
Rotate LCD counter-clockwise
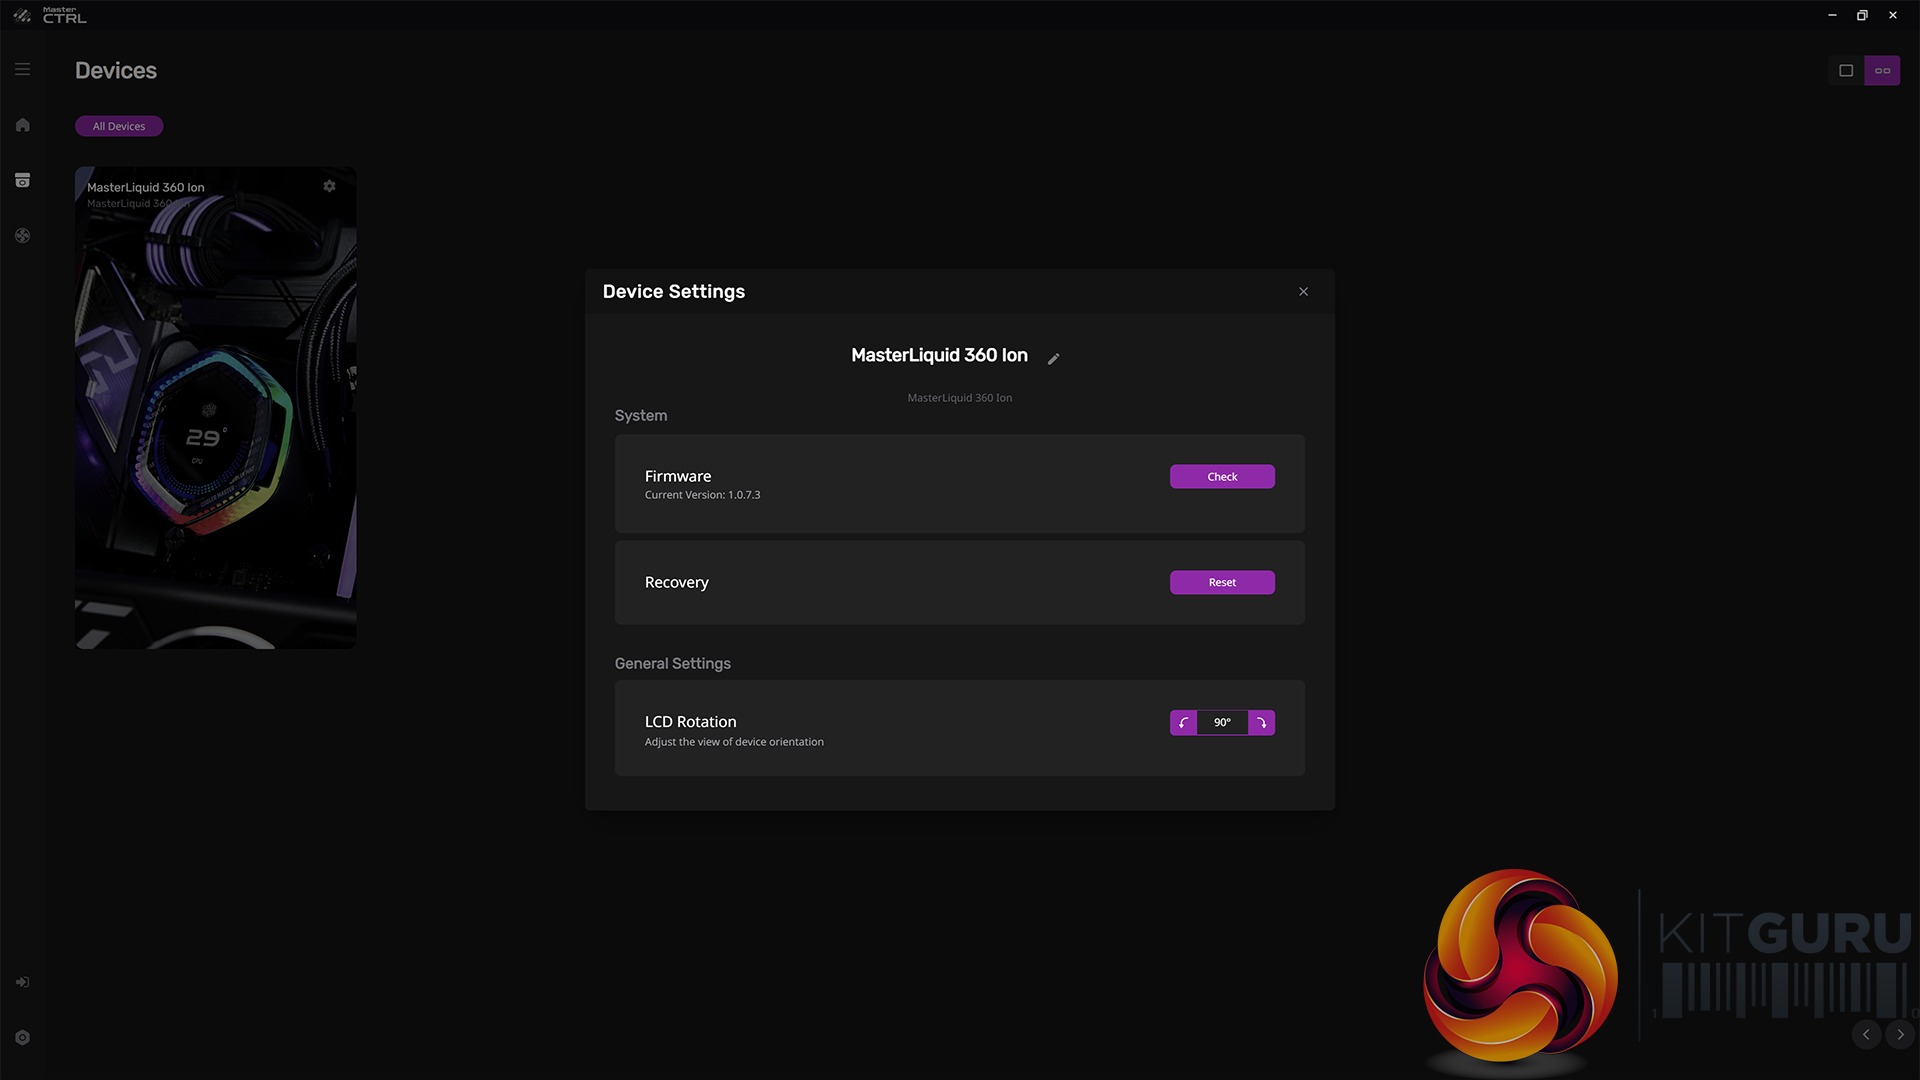(x=1183, y=722)
